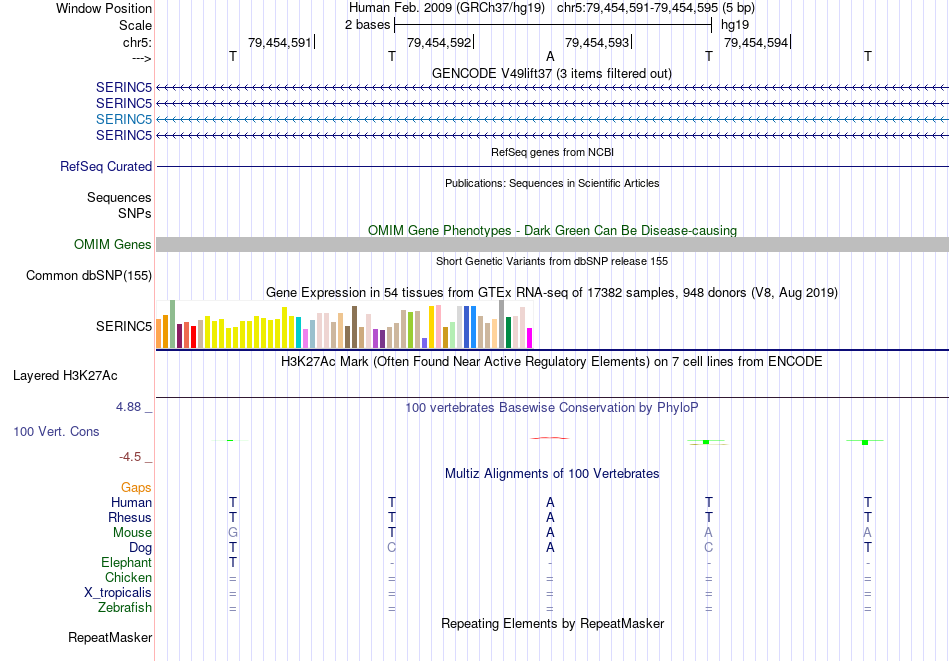Open OMIM Gene Phenotypes track title
Screen dimensions: 950x661
tap(552, 230)
